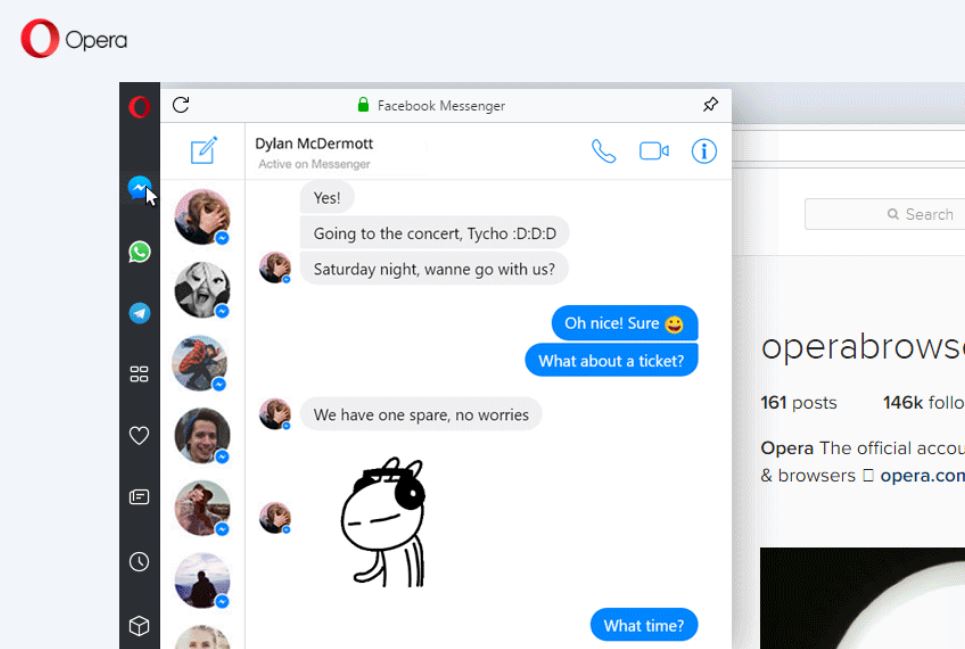Image resolution: width=965 pixels, height=649 pixels.
Task: Open Extensions via the cube icon
Action: pyautogui.click(x=139, y=626)
